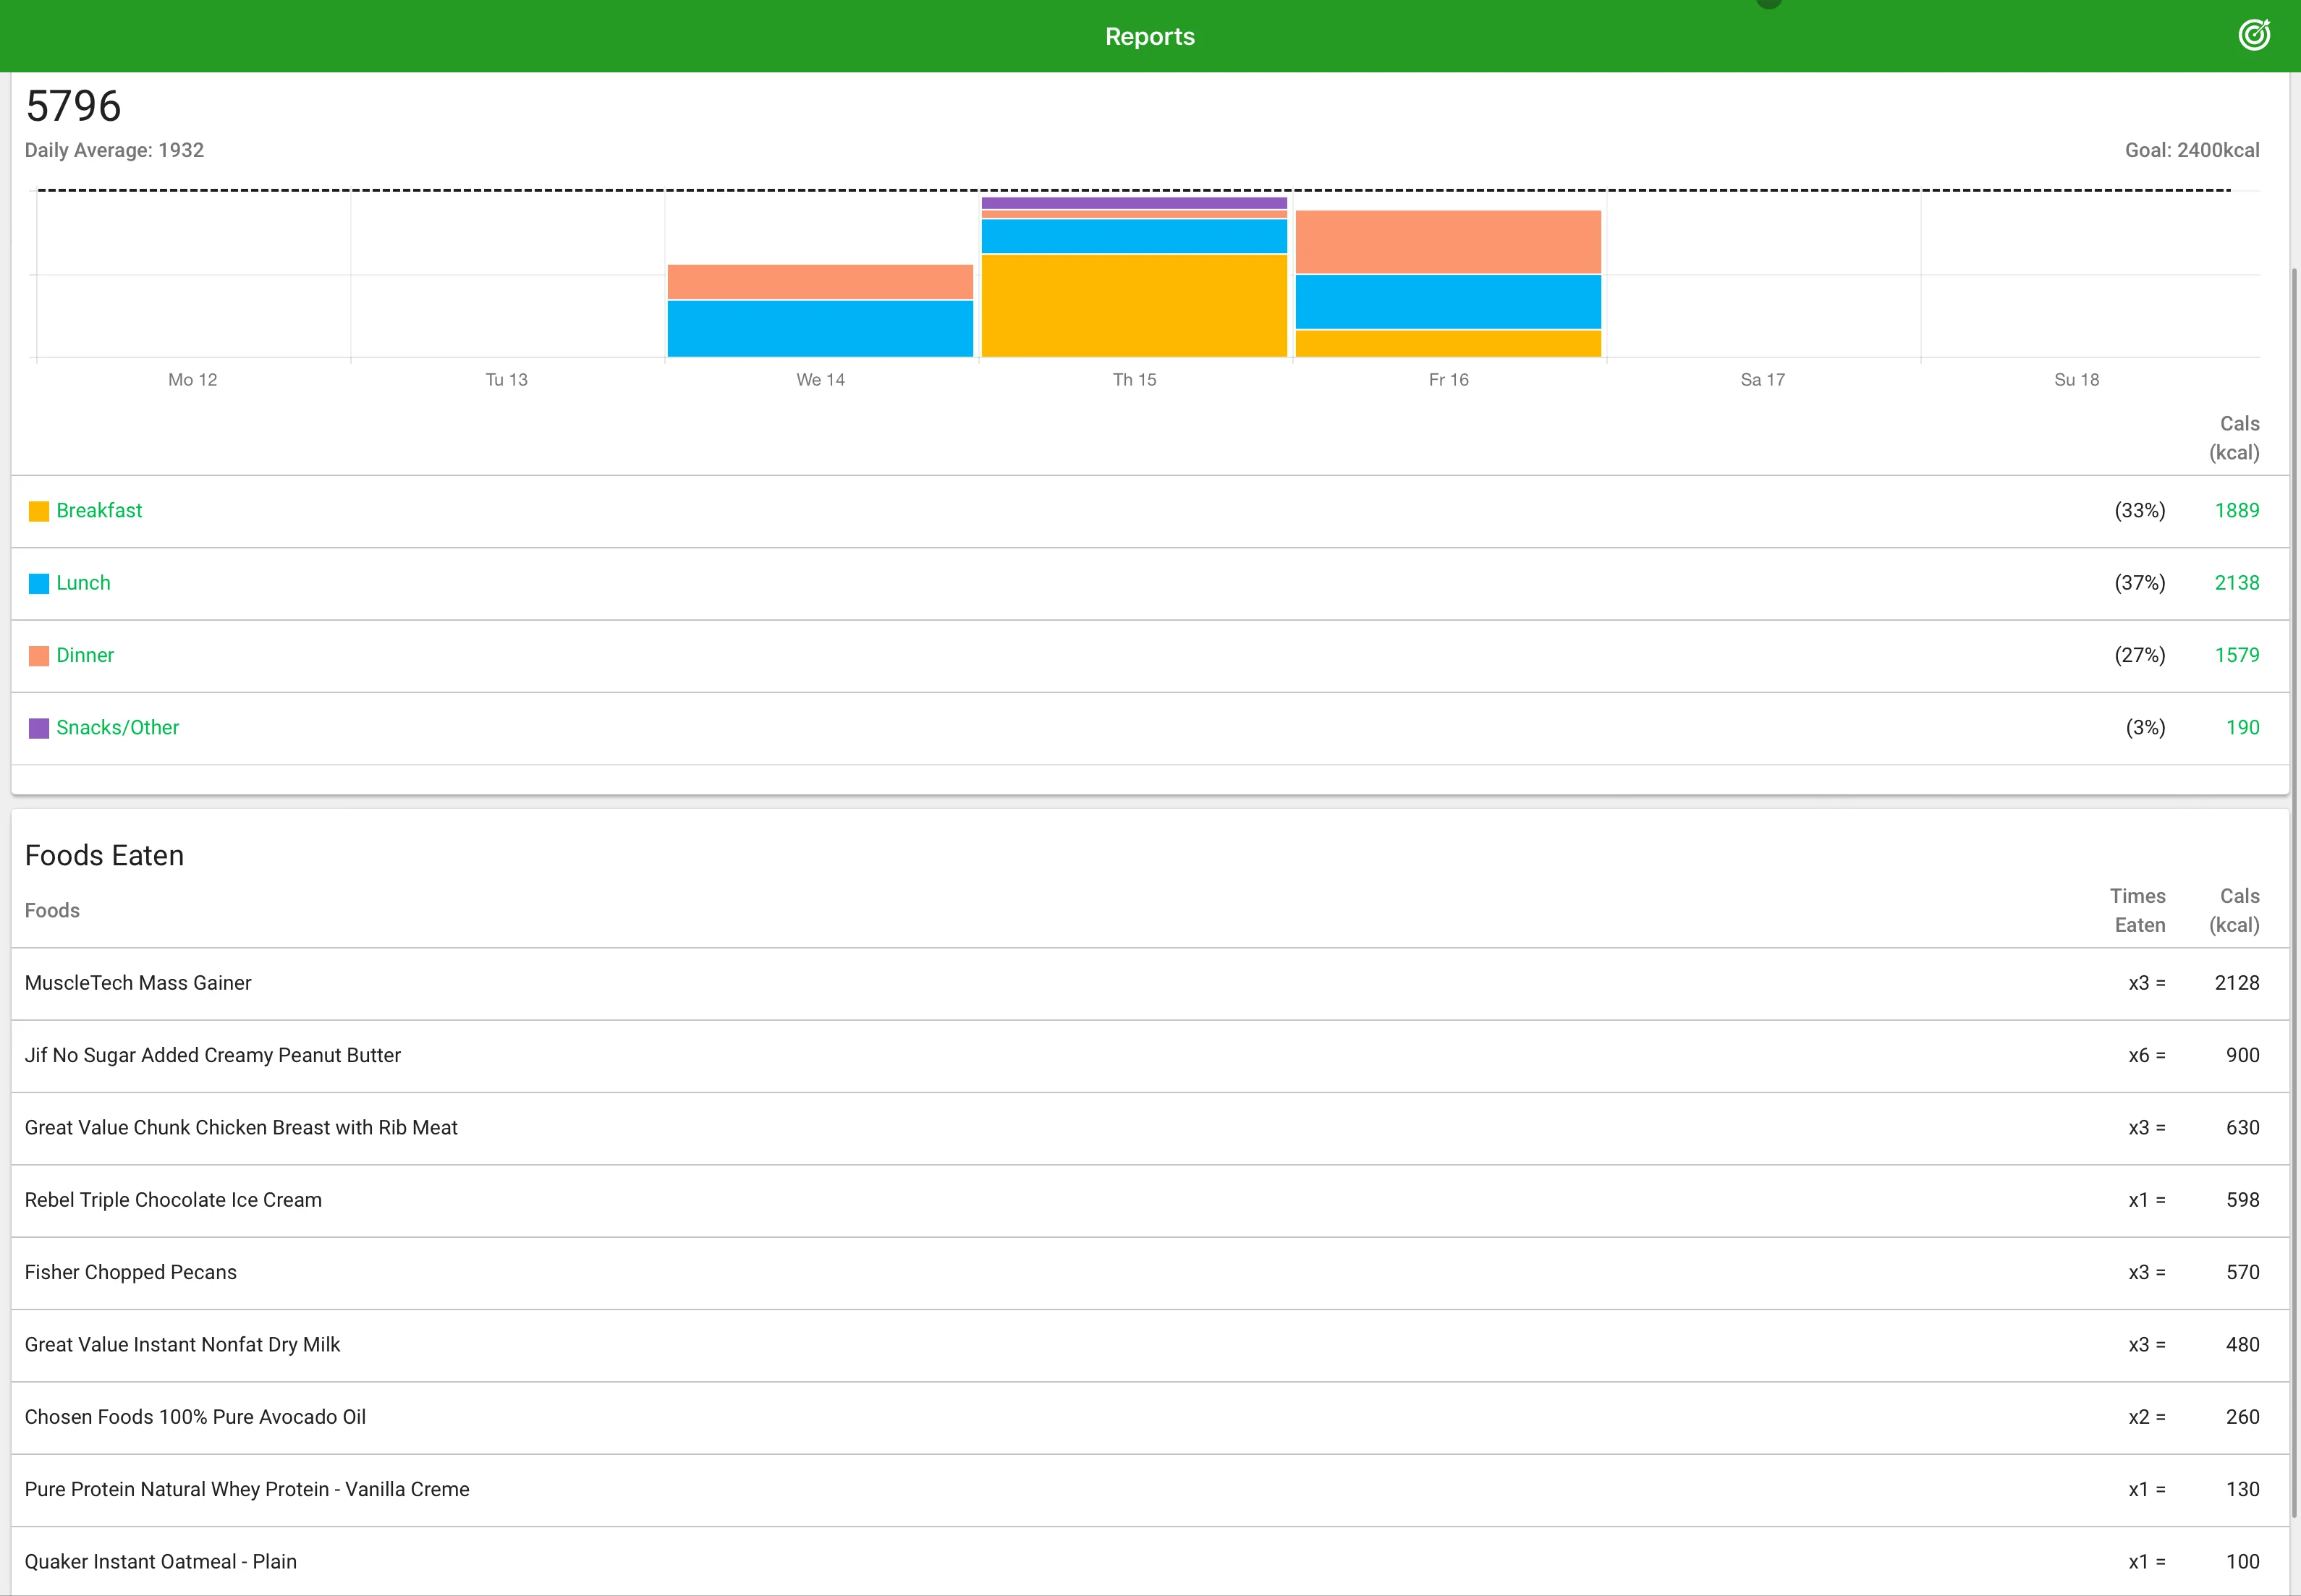Click the orange Dinner legend swatch
The image size is (2301, 1596).
click(x=39, y=656)
